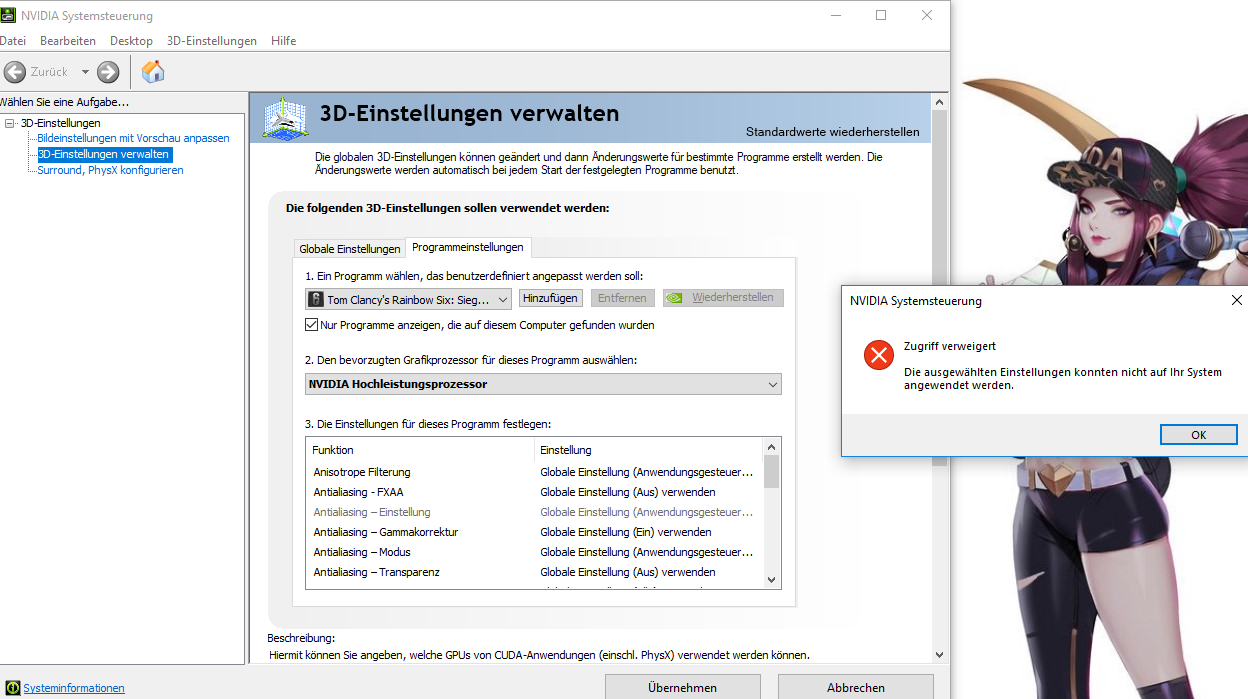Open the program selection dropdown
The height and width of the screenshot is (699, 1248).
click(408, 299)
